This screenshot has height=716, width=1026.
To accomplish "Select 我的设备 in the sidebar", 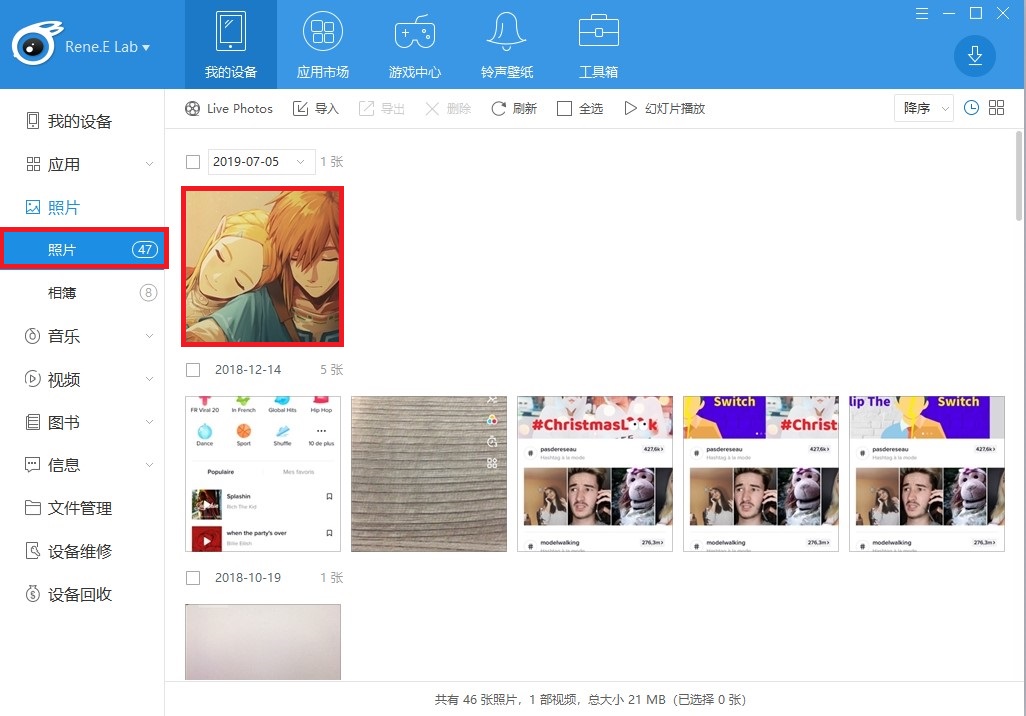I will [82, 121].
